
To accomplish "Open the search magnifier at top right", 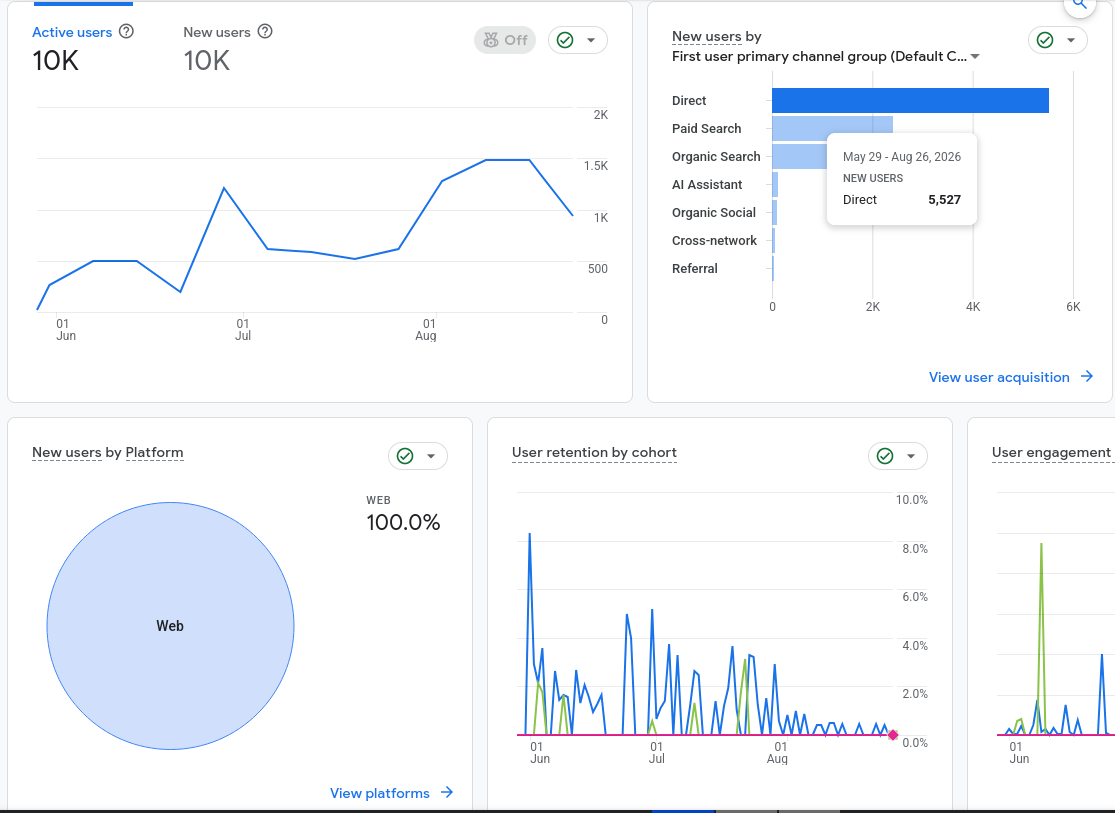I will 1079,4.
